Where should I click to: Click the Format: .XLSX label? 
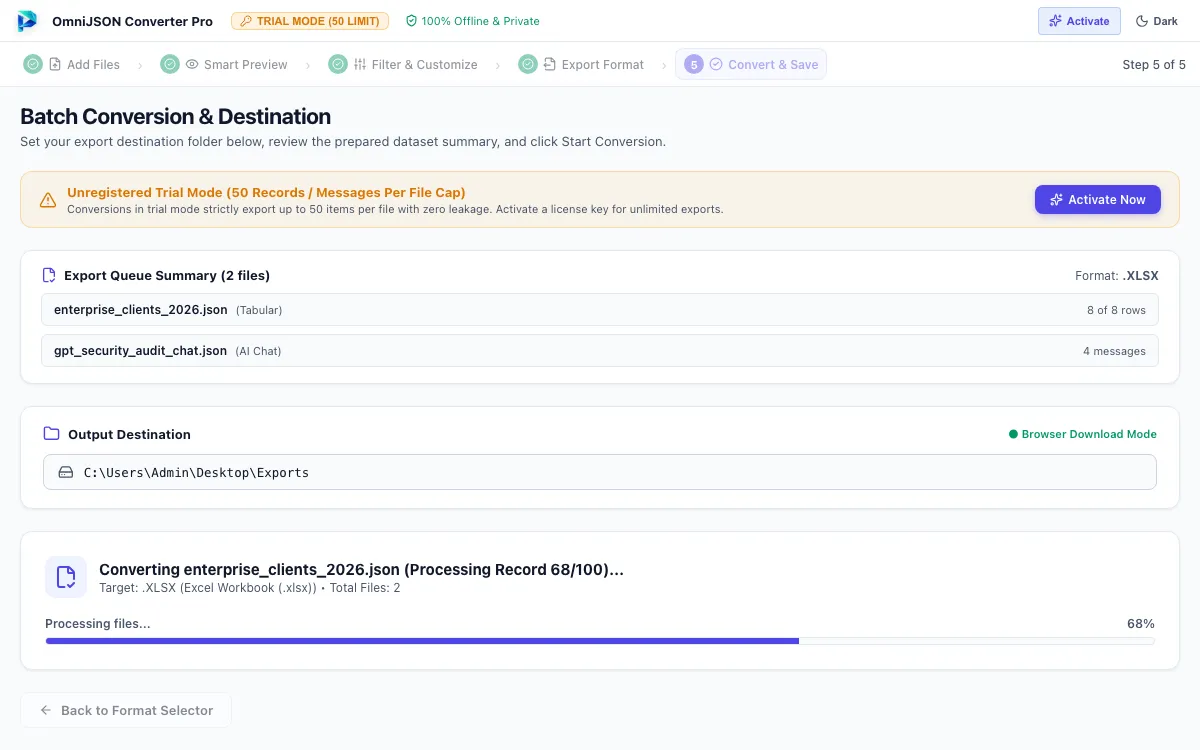(1117, 276)
